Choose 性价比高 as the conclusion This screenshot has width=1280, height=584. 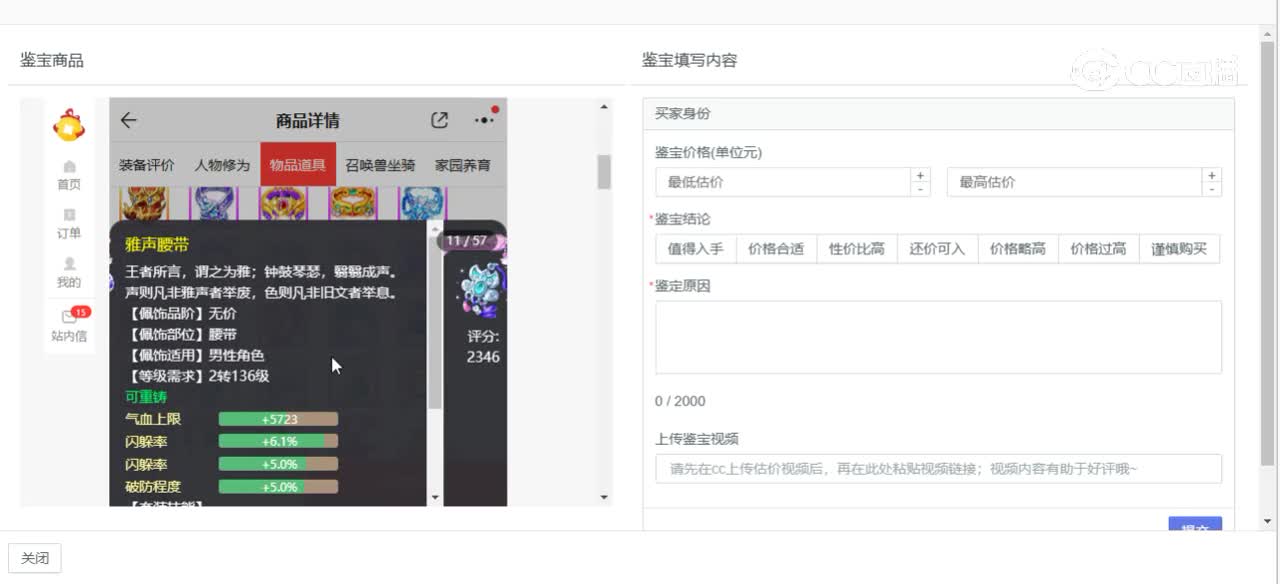(857, 249)
